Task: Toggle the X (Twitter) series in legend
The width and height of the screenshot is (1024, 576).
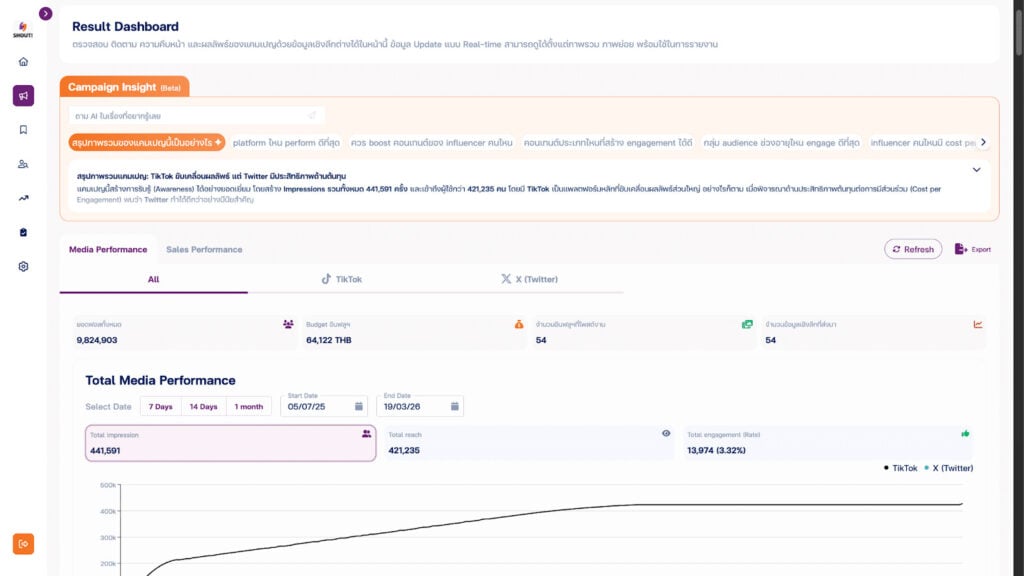Action: (x=948, y=468)
